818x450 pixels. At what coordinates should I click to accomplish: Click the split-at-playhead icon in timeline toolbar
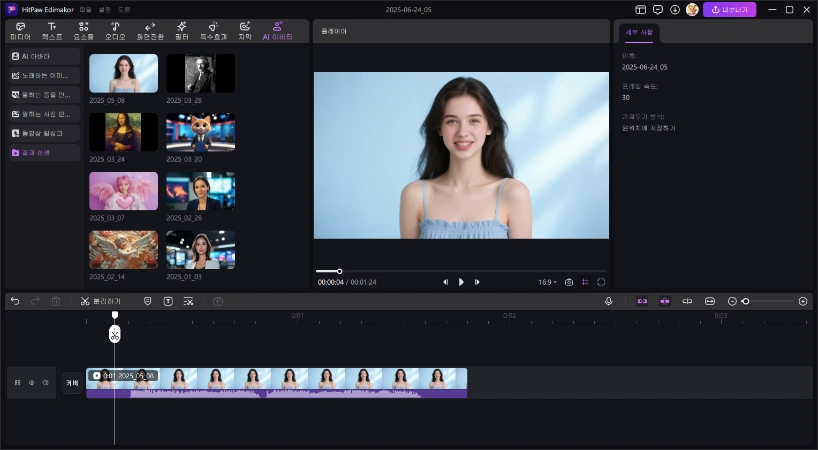coord(687,301)
